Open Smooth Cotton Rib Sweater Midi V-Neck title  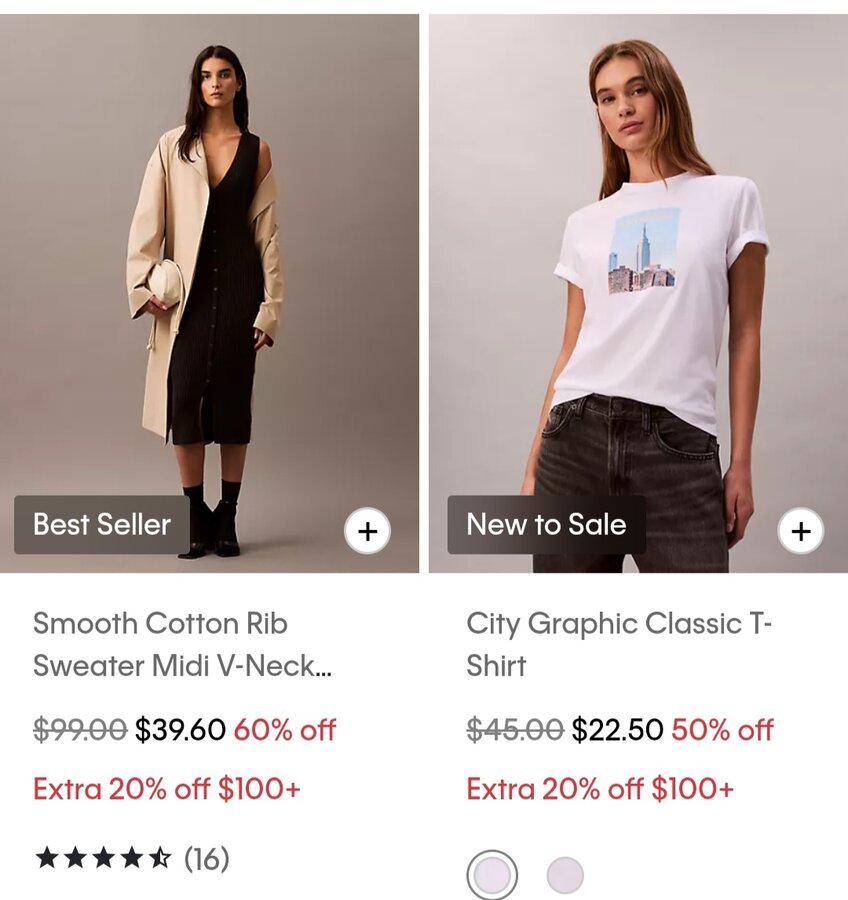(x=183, y=645)
